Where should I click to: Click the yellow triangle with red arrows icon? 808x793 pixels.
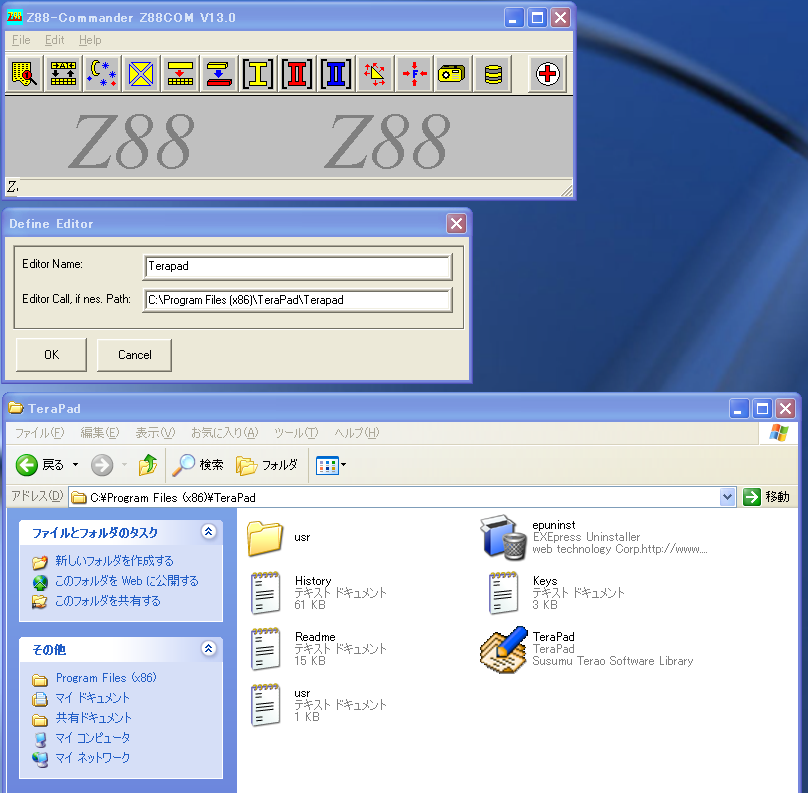coord(375,74)
